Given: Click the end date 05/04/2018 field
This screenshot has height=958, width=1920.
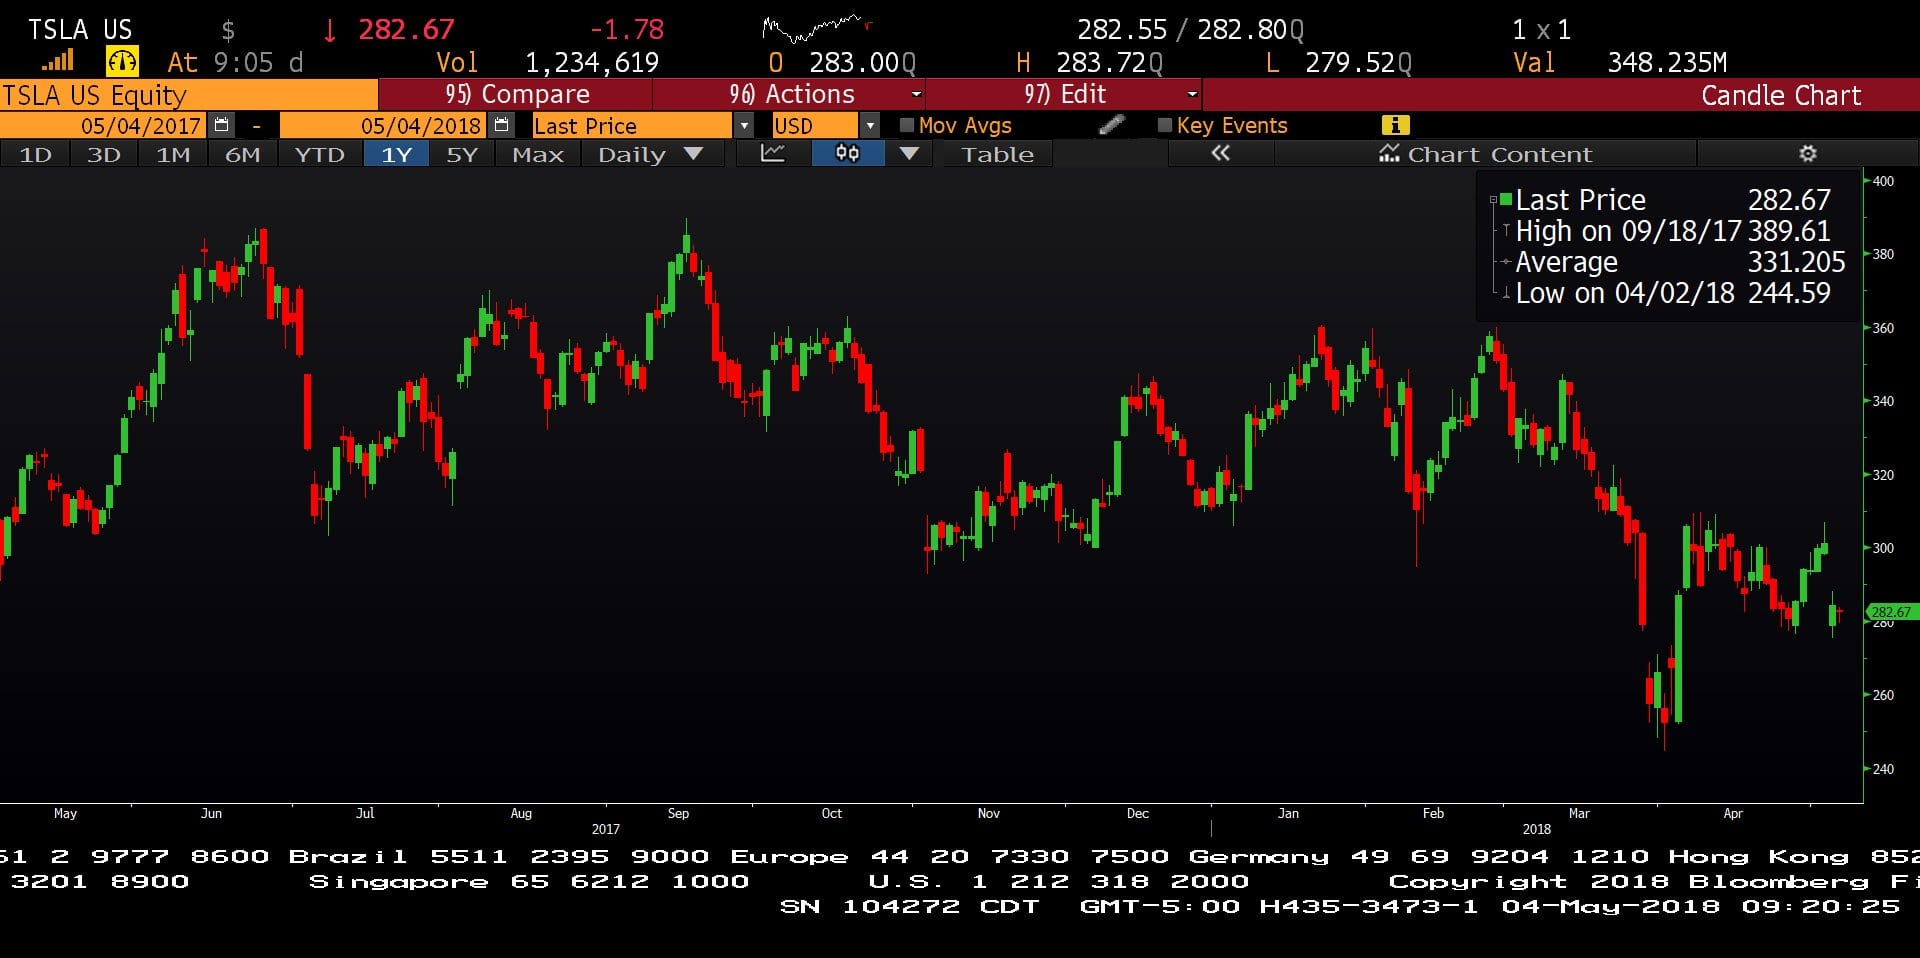Looking at the screenshot, I should click(384, 126).
